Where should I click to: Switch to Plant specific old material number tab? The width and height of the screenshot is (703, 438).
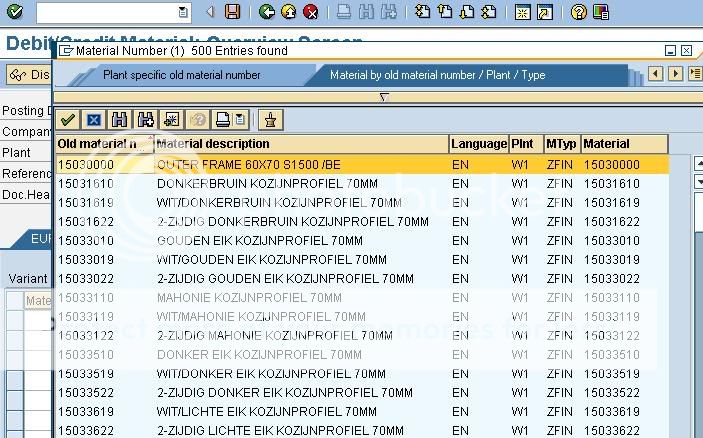point(181,75)
